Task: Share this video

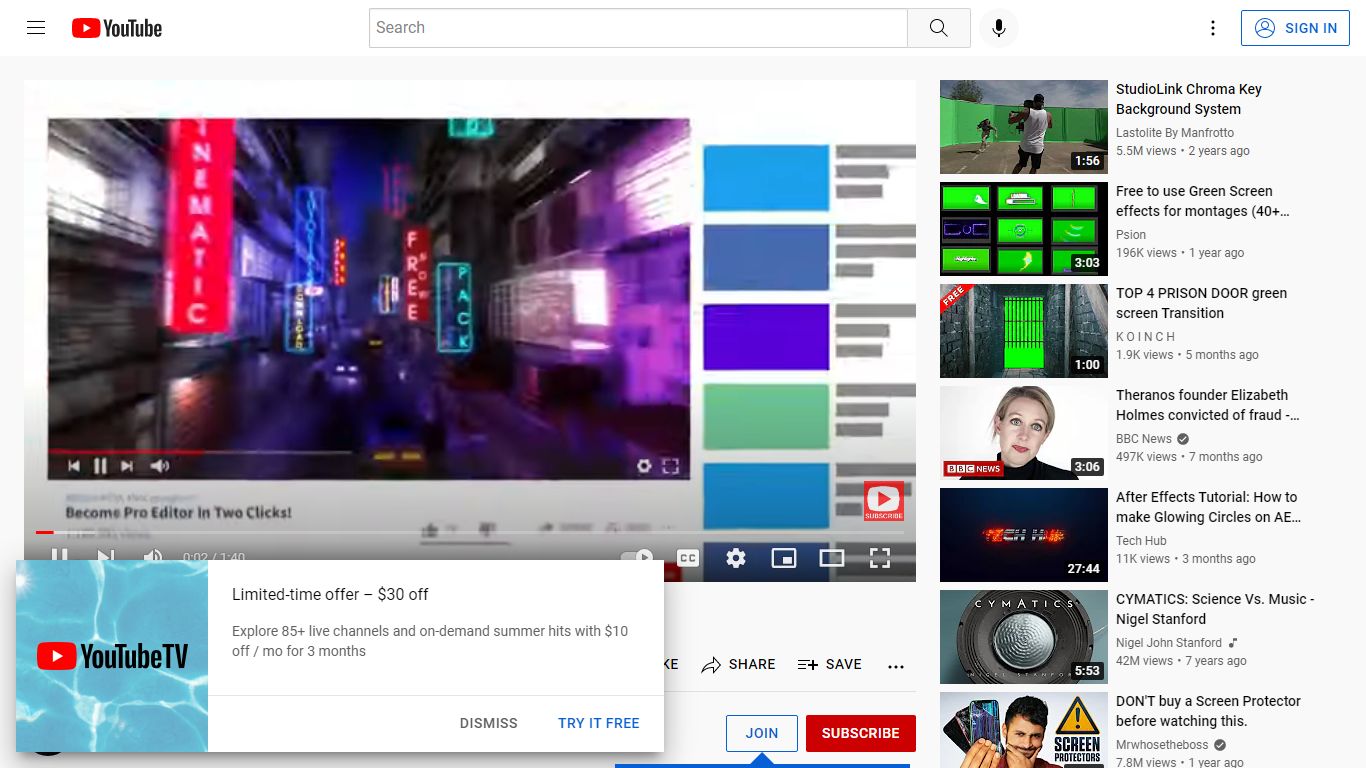Action: coord(738,665)
